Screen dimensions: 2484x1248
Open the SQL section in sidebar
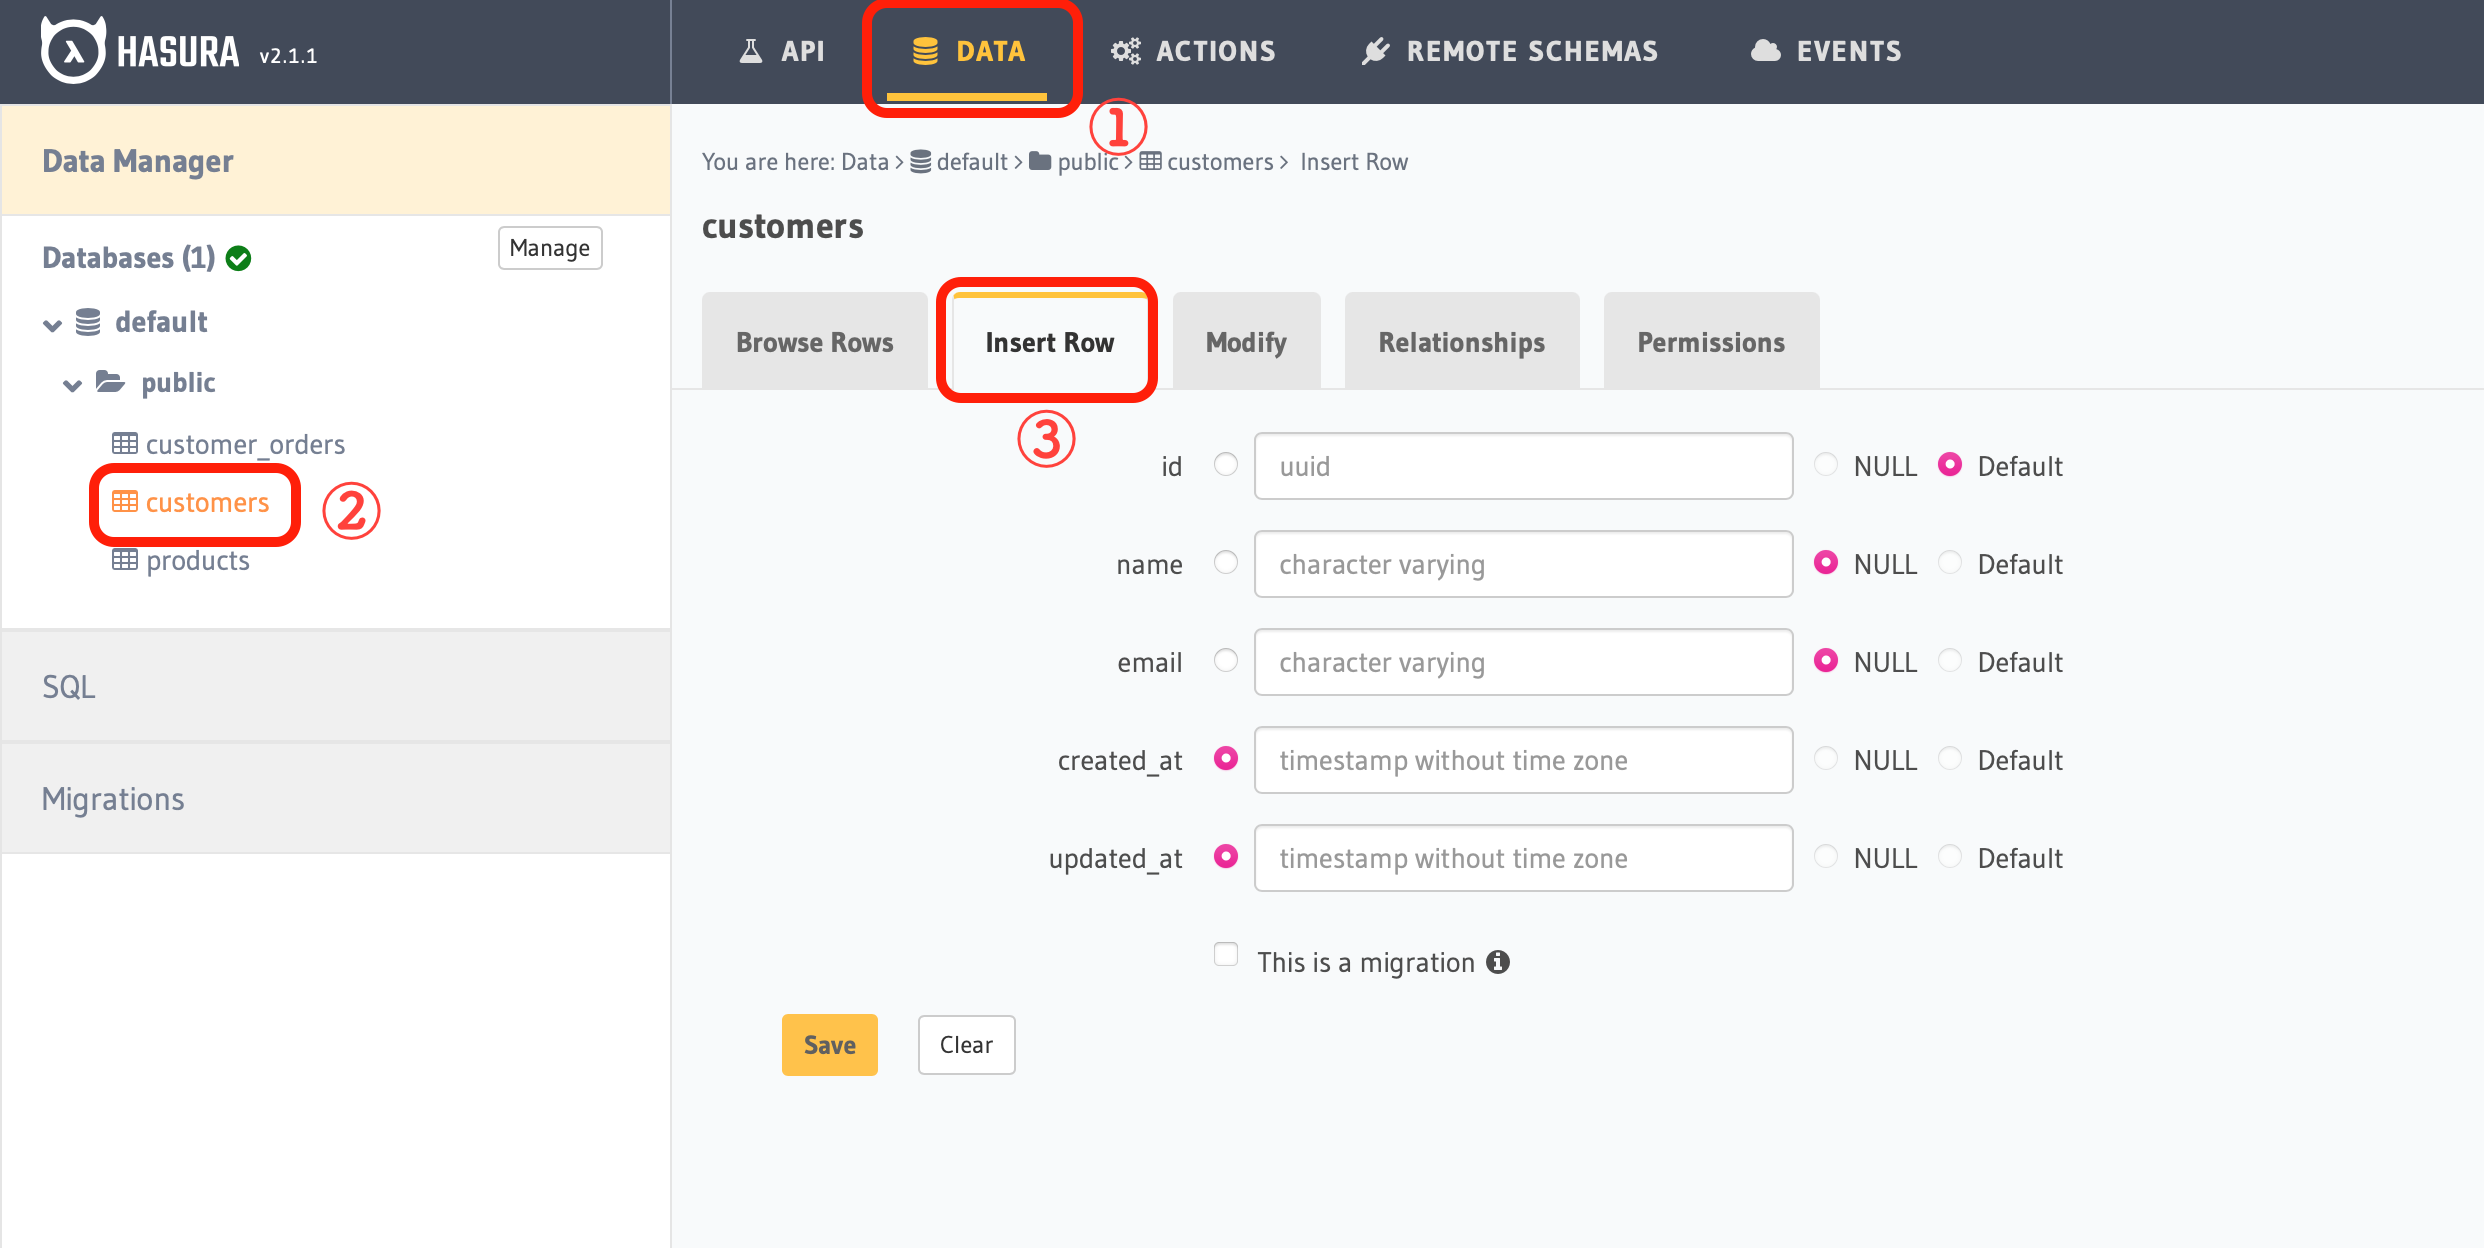click(69, 687)
